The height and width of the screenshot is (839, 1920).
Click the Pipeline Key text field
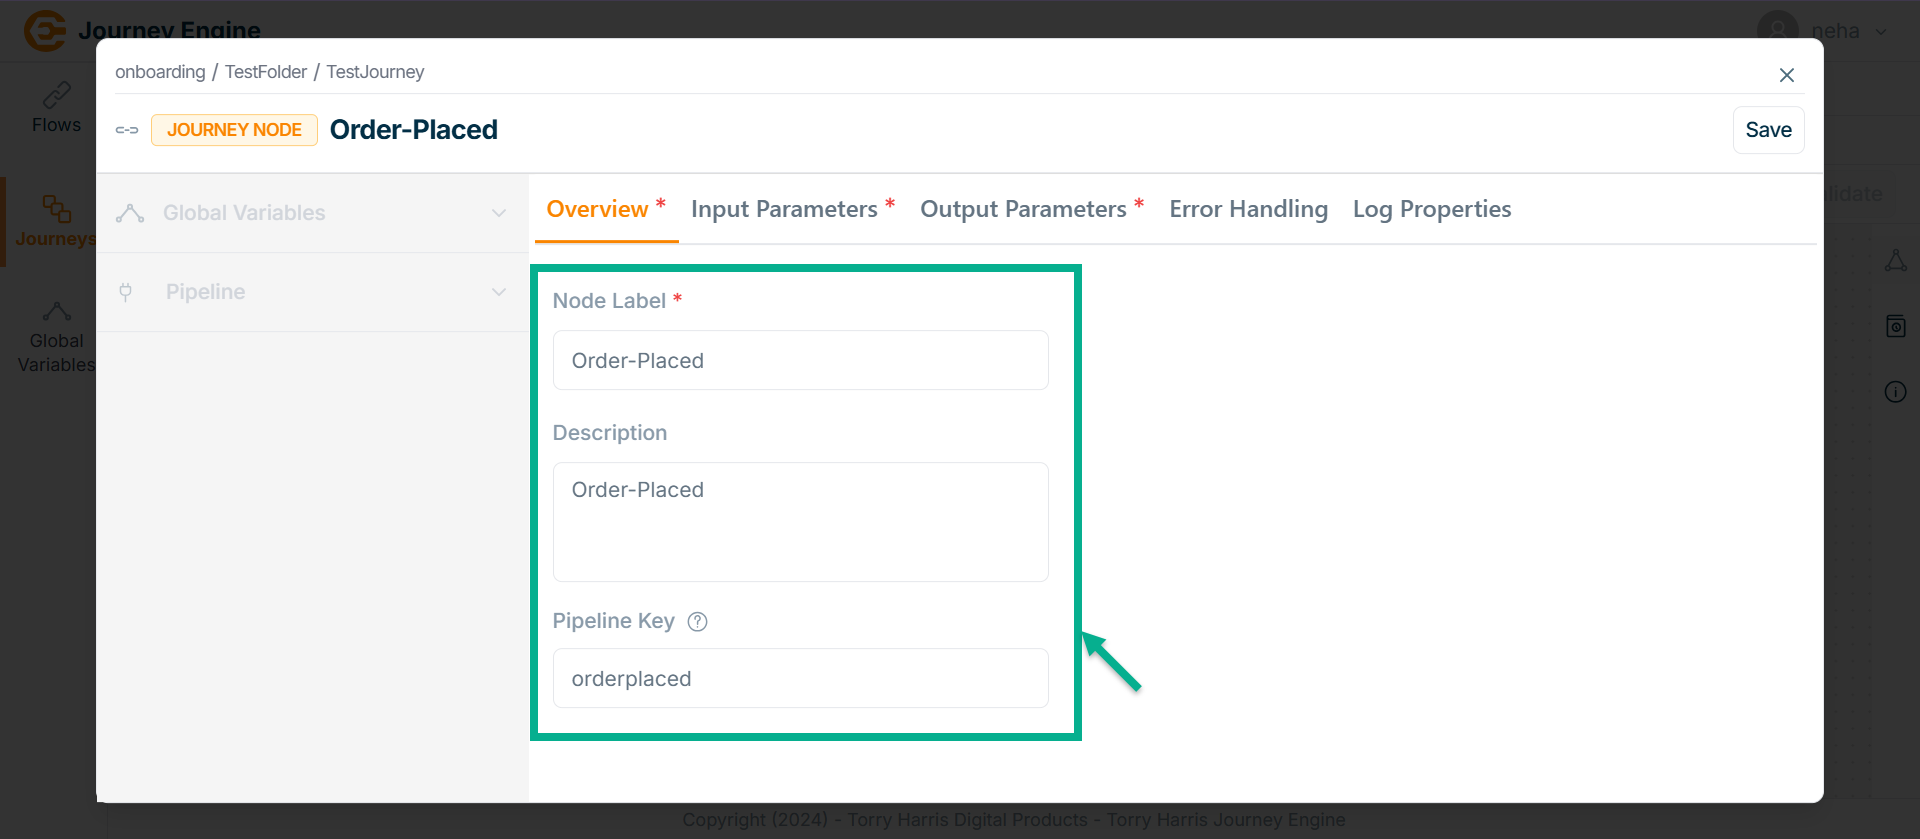pos(800,678)
